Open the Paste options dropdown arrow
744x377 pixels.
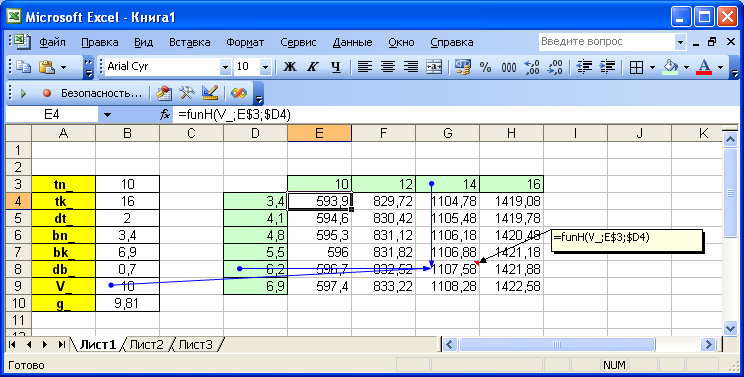tap(63, 67)
